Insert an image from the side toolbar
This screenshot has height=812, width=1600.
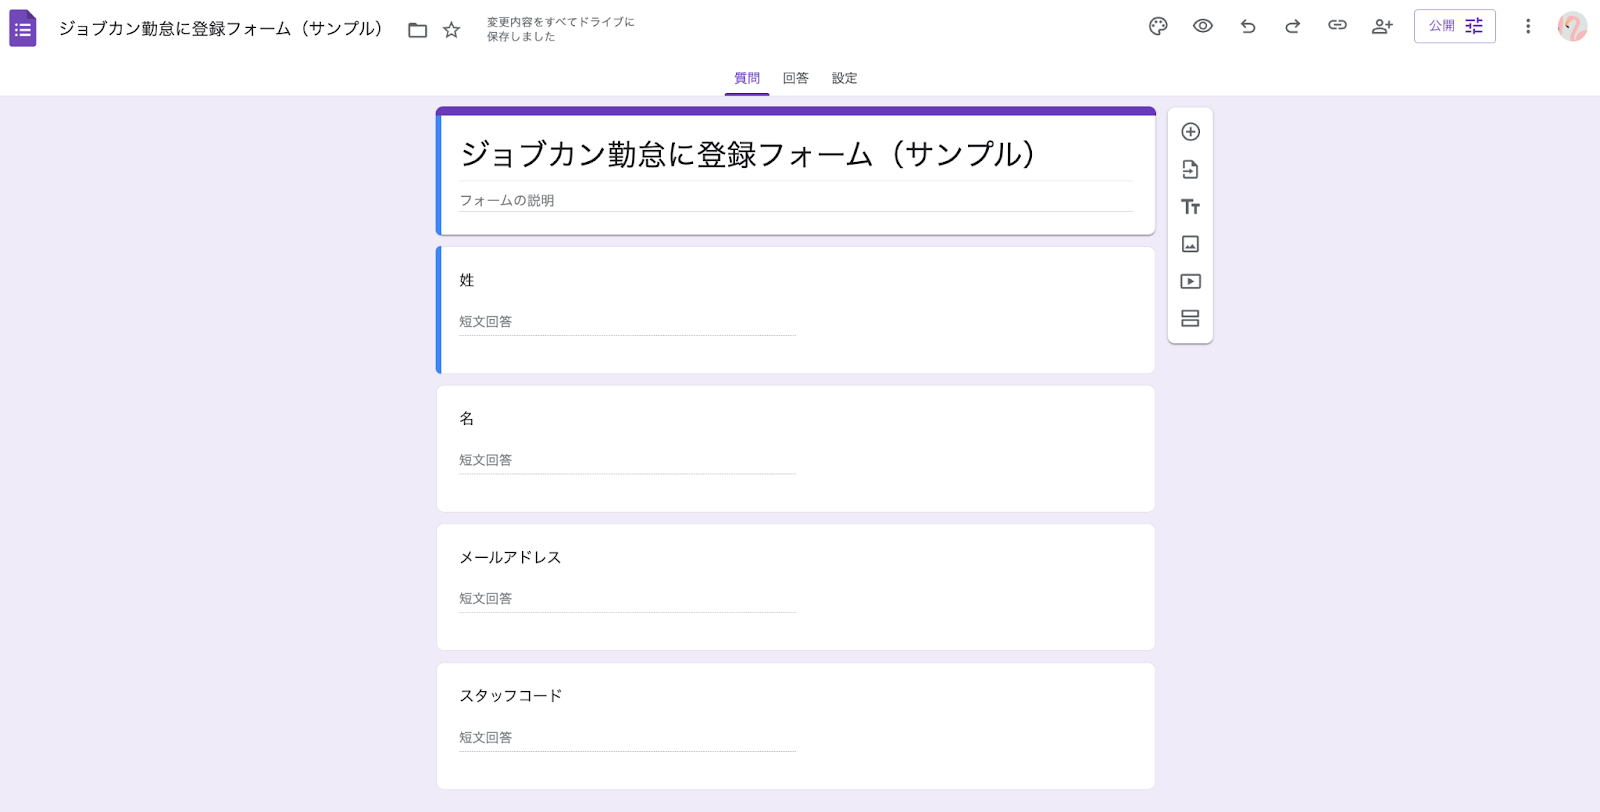point(1190,244)
